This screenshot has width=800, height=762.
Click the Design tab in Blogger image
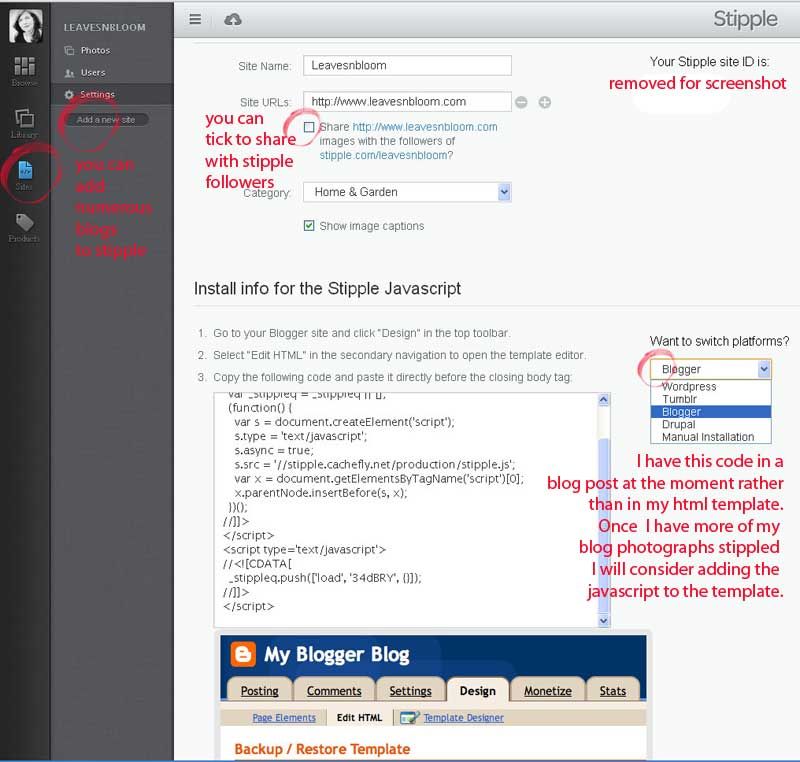pyautogui.click(x=478, y=691)
